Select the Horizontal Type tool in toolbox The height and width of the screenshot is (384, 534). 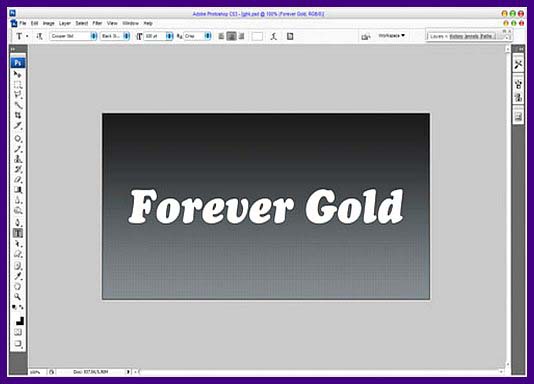pyautogui.click(x=17, y=233)
